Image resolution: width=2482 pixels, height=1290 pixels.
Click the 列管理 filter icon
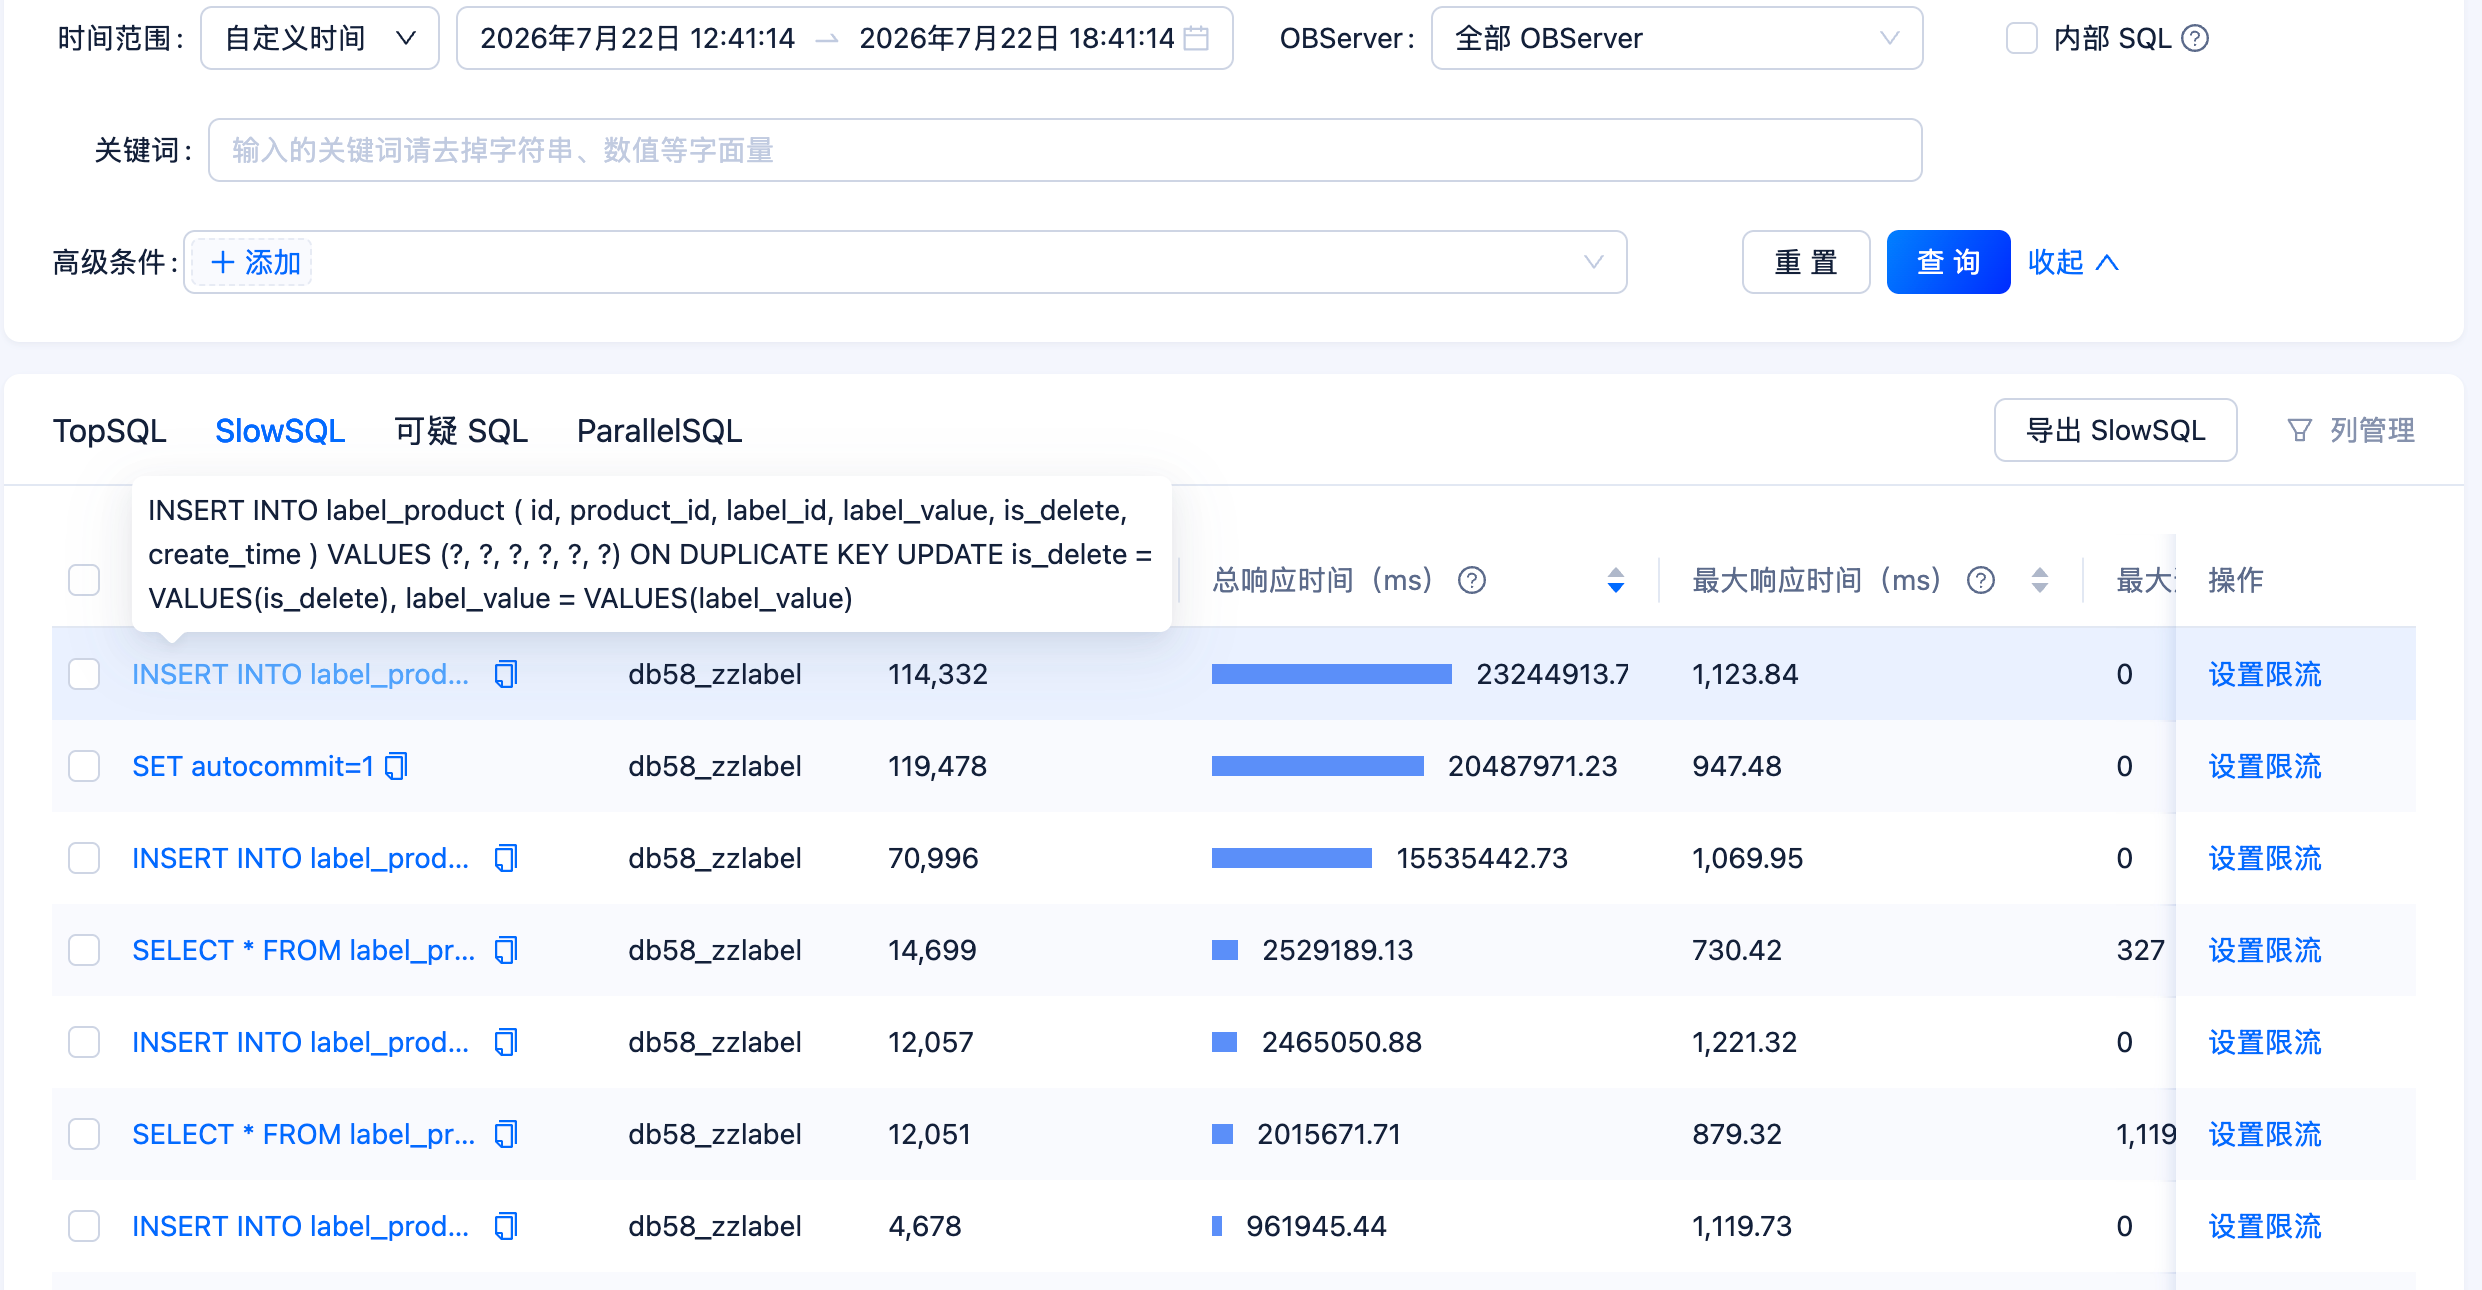point(2300,430)
